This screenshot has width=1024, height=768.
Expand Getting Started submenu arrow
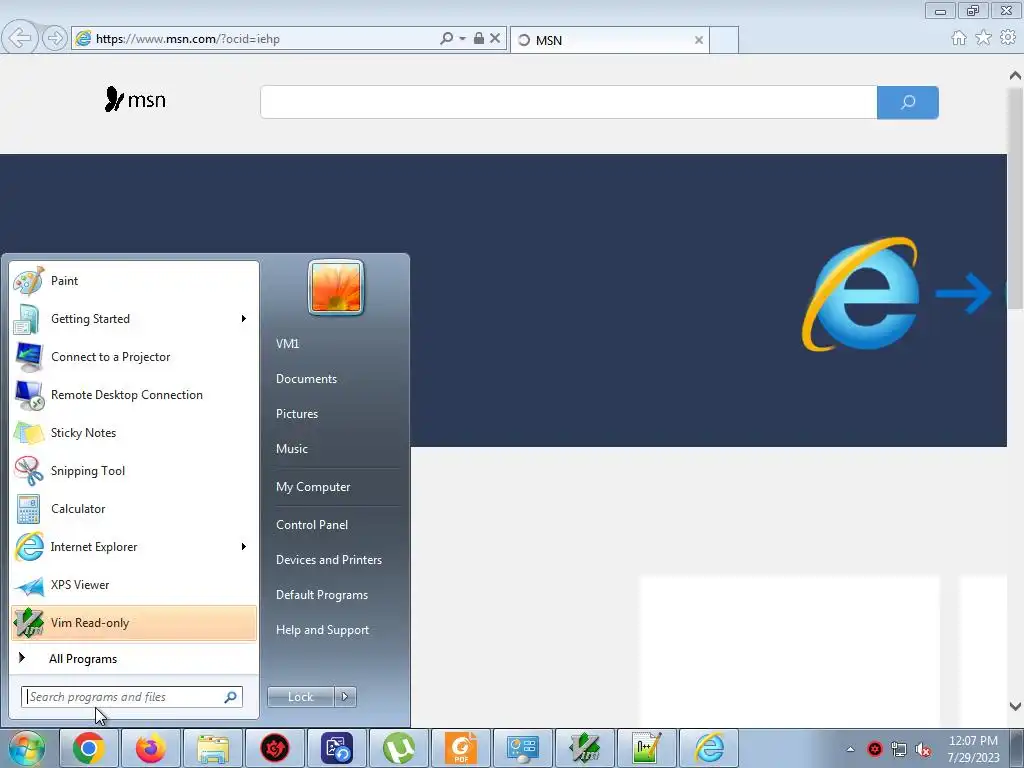click(x=244, y=319)
